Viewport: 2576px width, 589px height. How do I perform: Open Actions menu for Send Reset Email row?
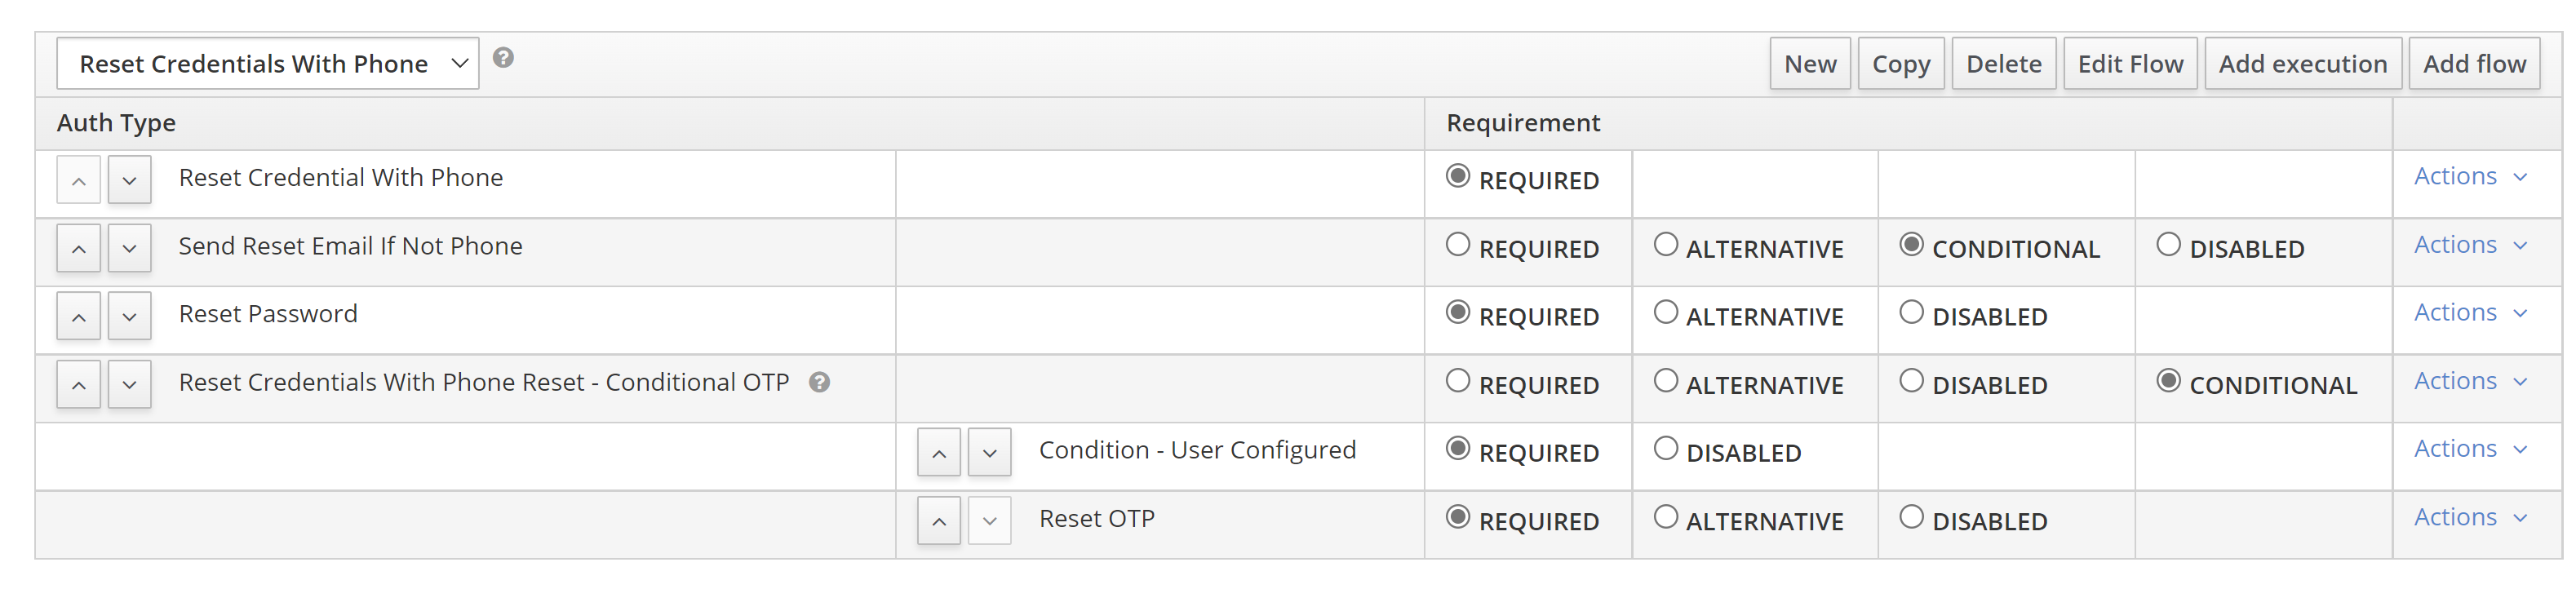tap(2469, 245)
